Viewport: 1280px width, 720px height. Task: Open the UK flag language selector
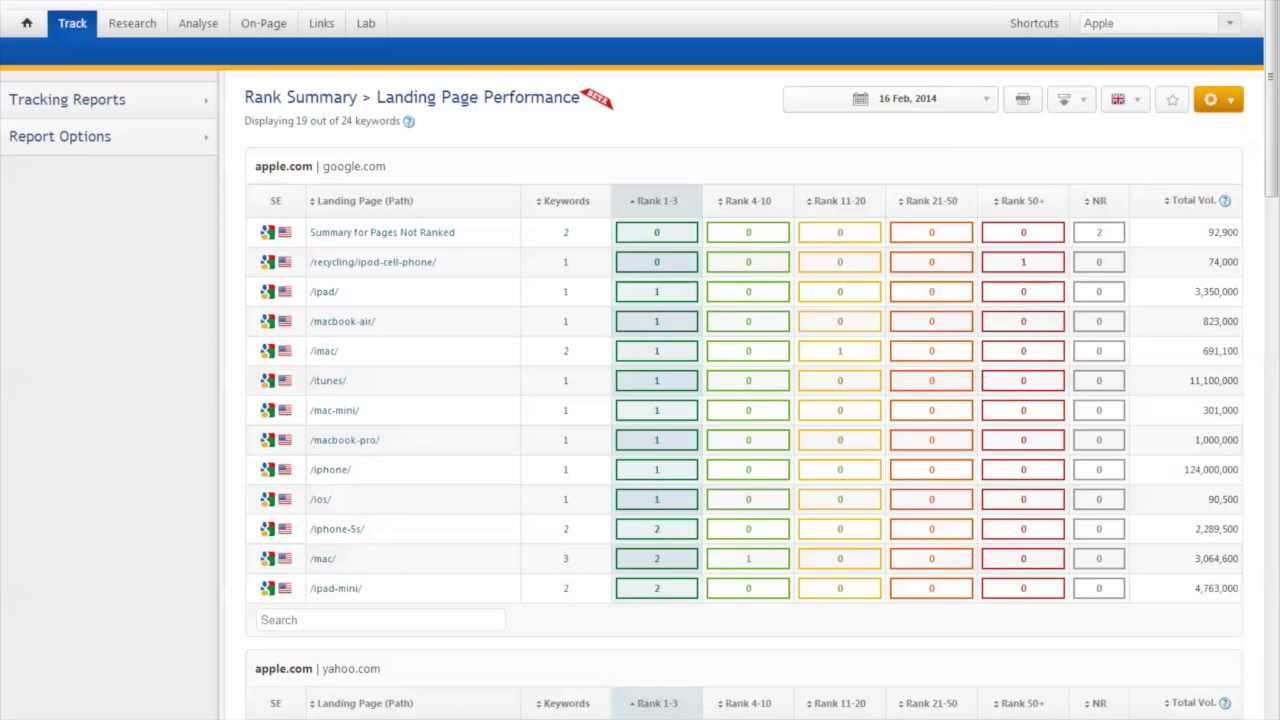point(1124,99)
